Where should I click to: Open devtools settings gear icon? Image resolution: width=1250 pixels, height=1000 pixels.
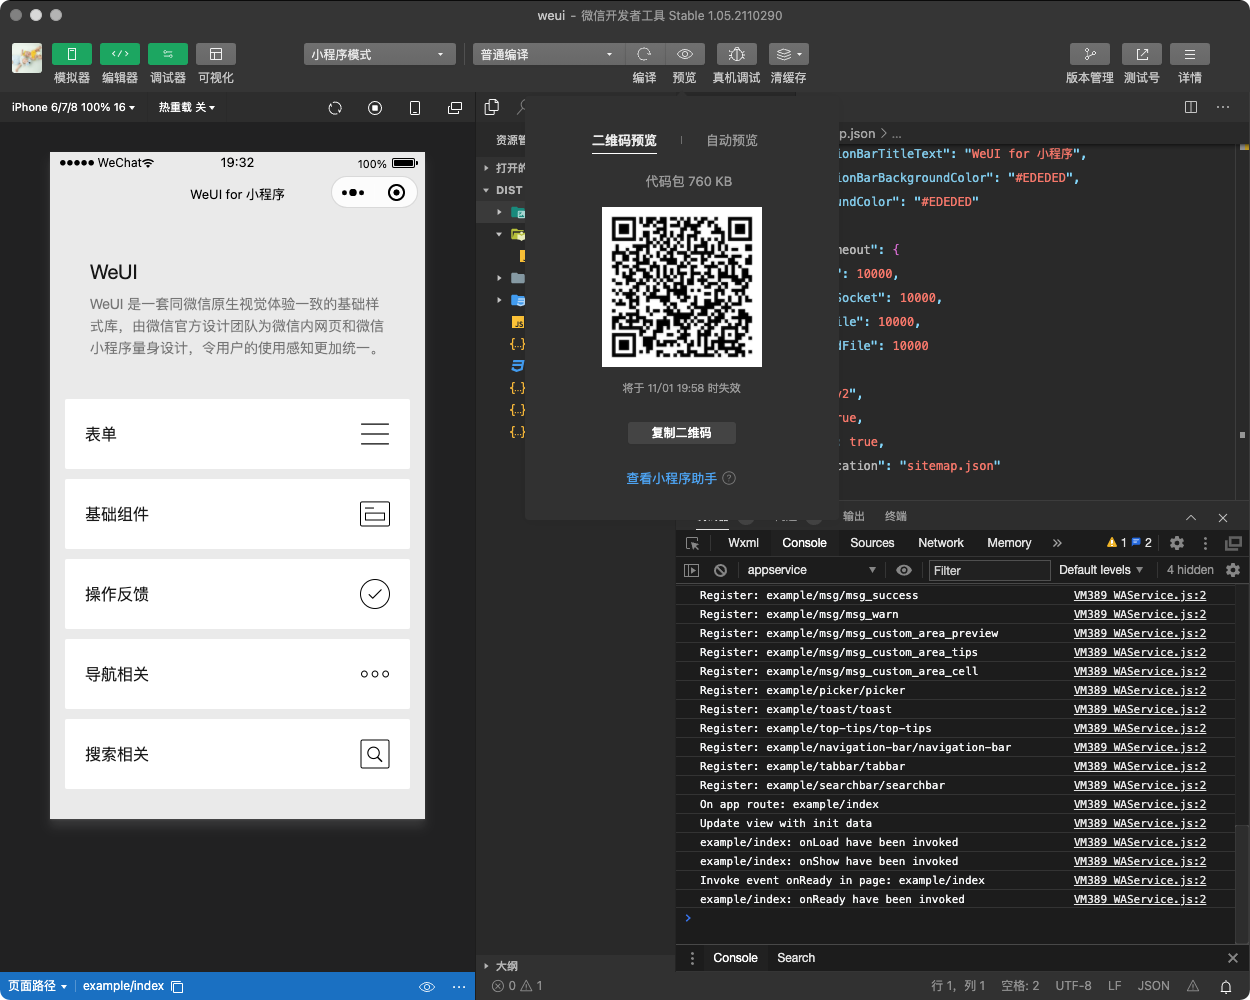[1177, 543]
